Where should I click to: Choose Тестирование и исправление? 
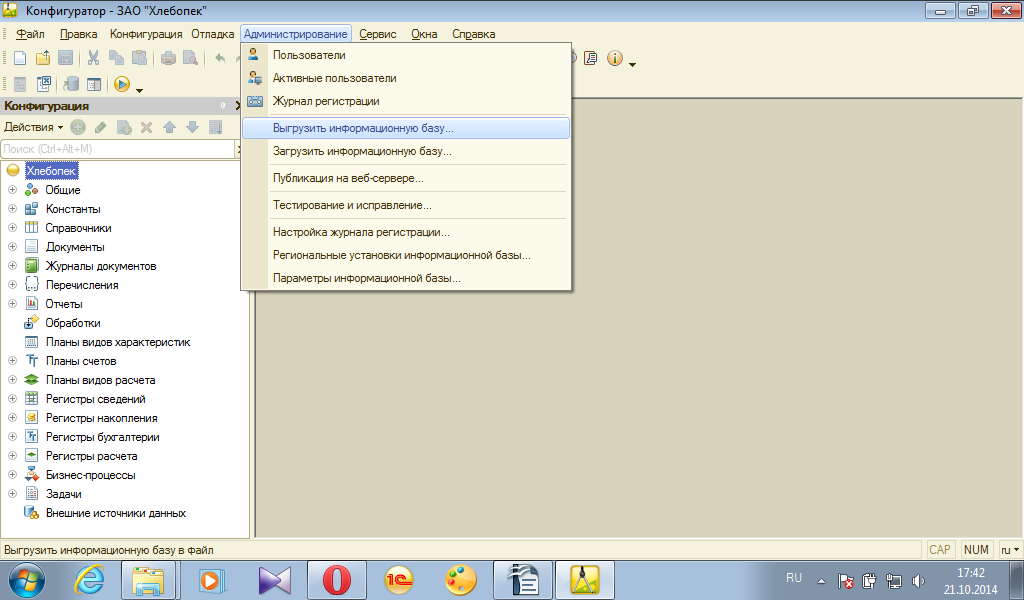click(x=406, y=205)
